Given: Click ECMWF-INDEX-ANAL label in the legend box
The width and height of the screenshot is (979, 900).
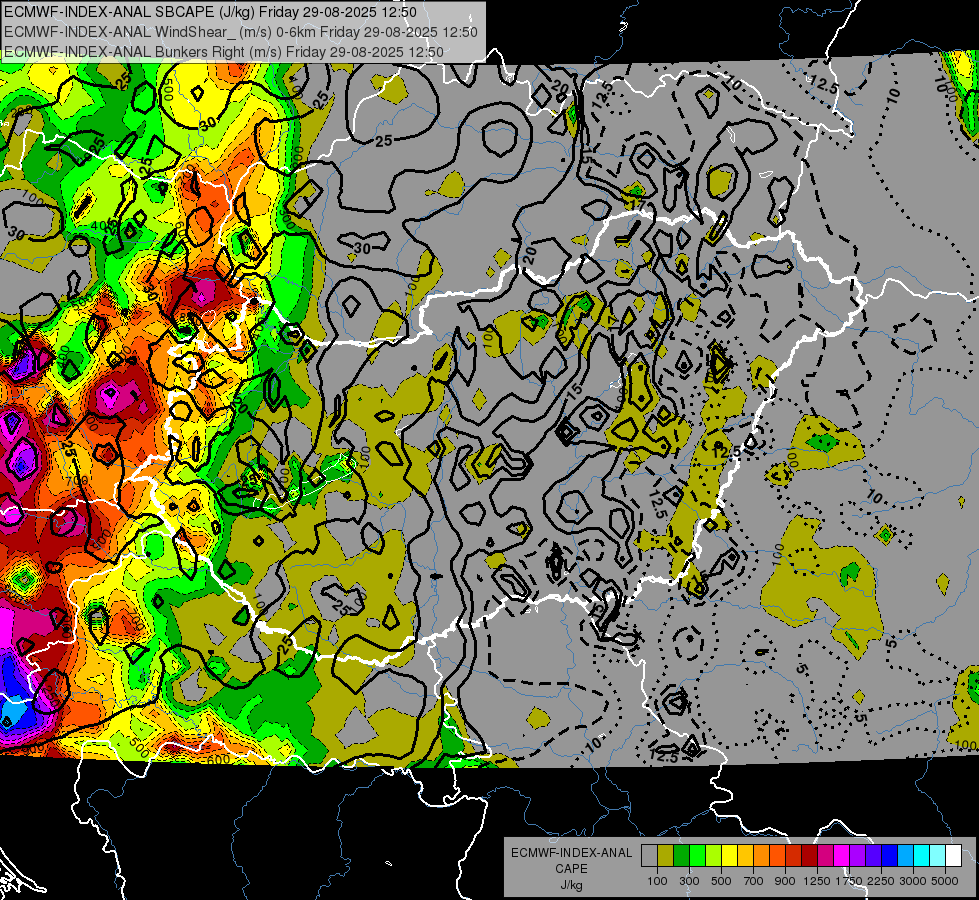Looking at the screenshot, I should (571, 853).
